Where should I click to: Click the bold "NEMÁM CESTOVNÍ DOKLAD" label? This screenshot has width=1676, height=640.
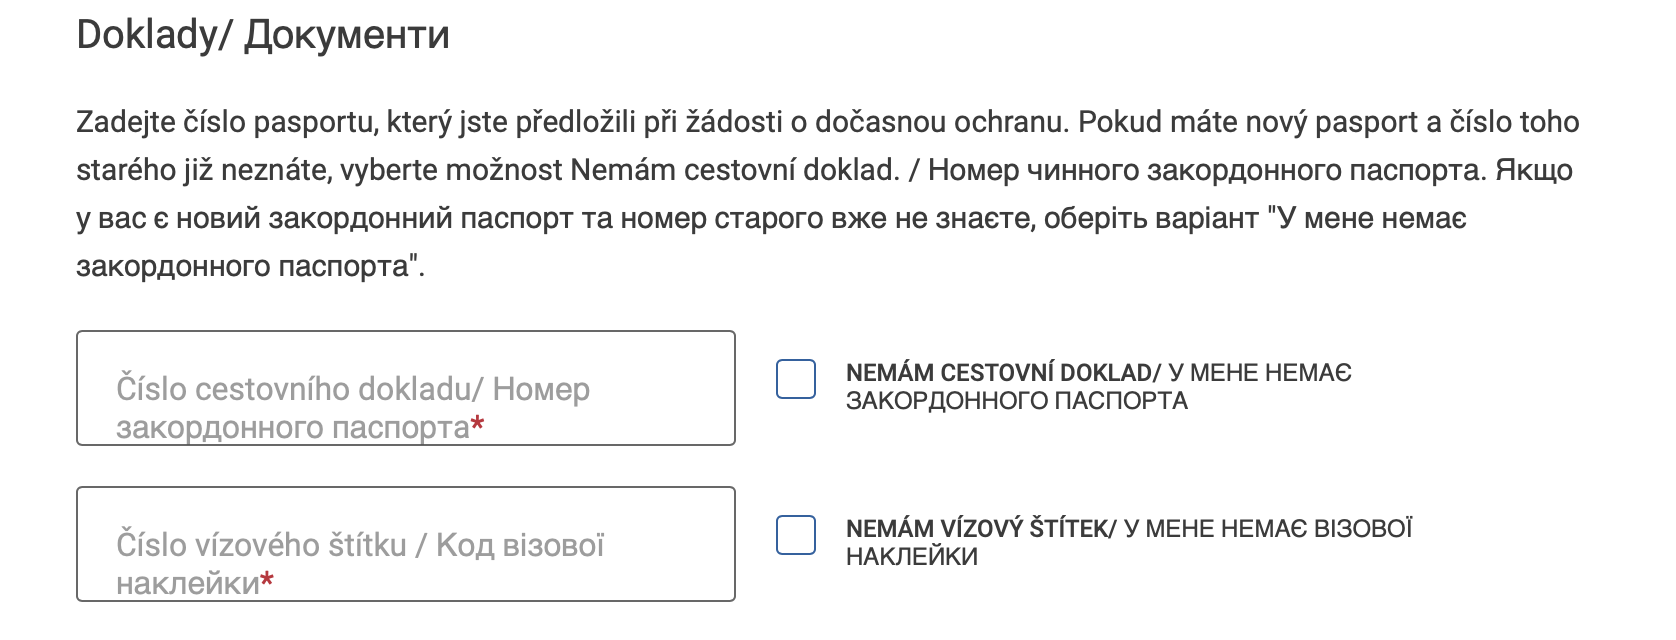click(x=998, y=373)
